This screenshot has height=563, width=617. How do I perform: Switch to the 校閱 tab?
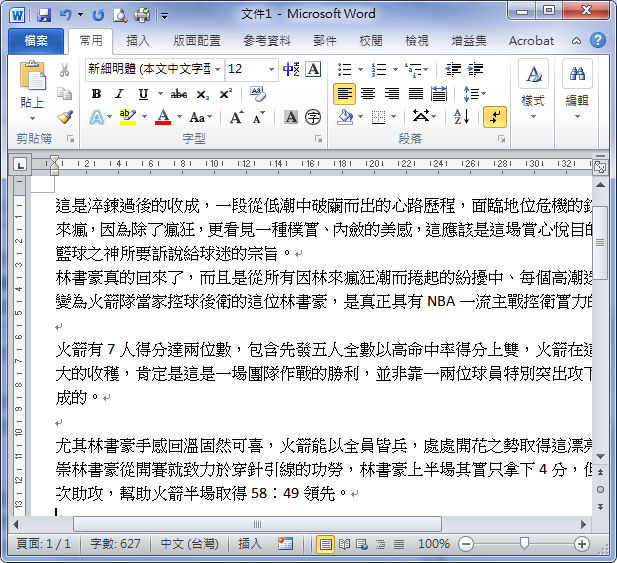point(371,41)
